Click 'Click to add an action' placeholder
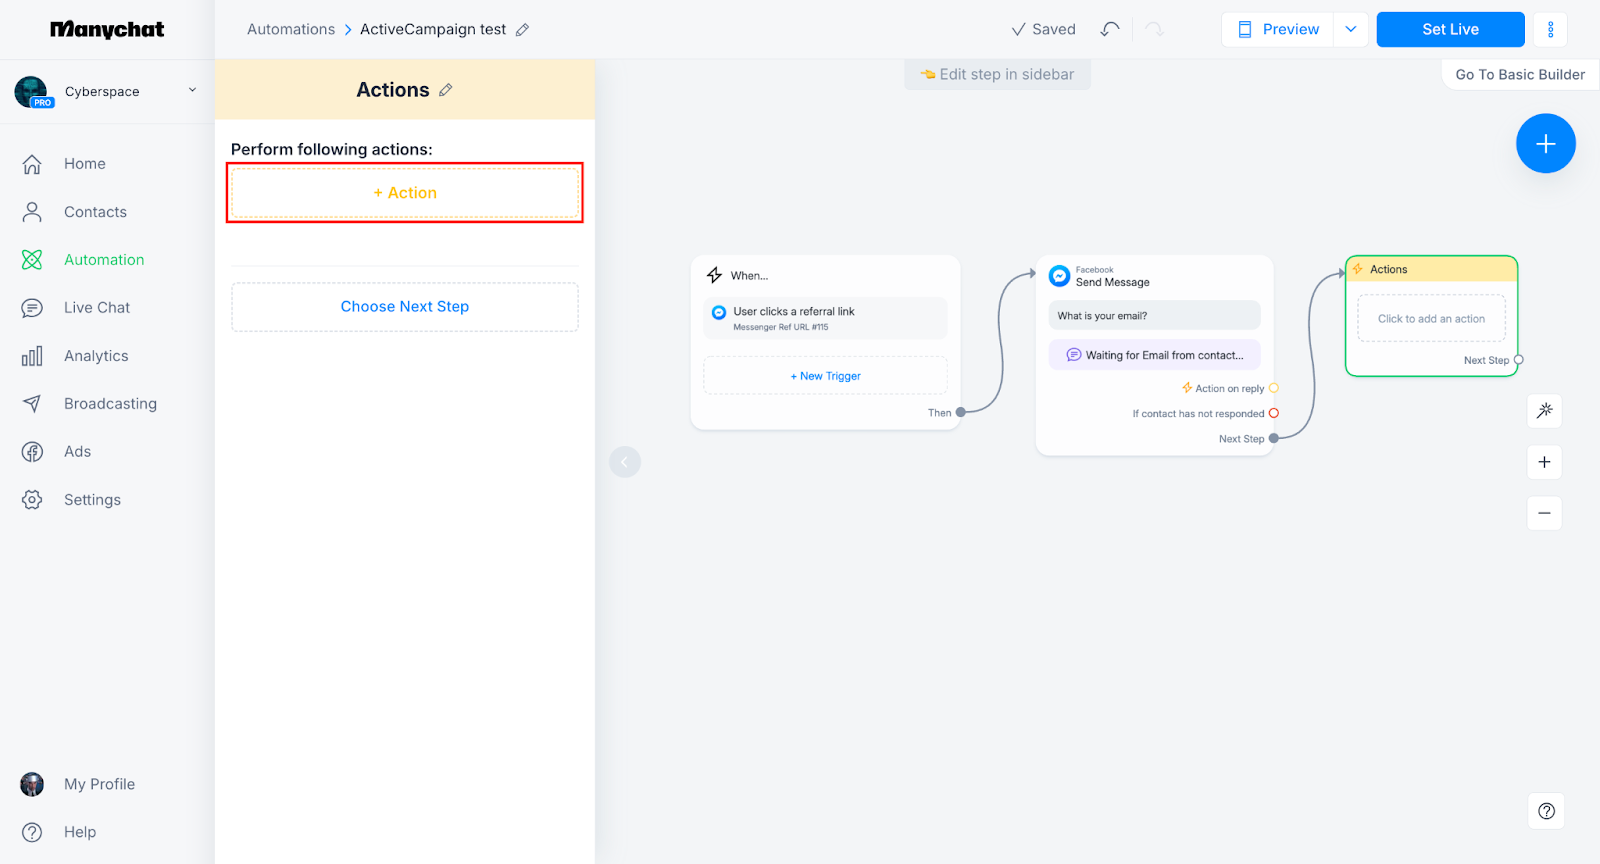The image size is (1600, 864). click(x=1431, y=319)
